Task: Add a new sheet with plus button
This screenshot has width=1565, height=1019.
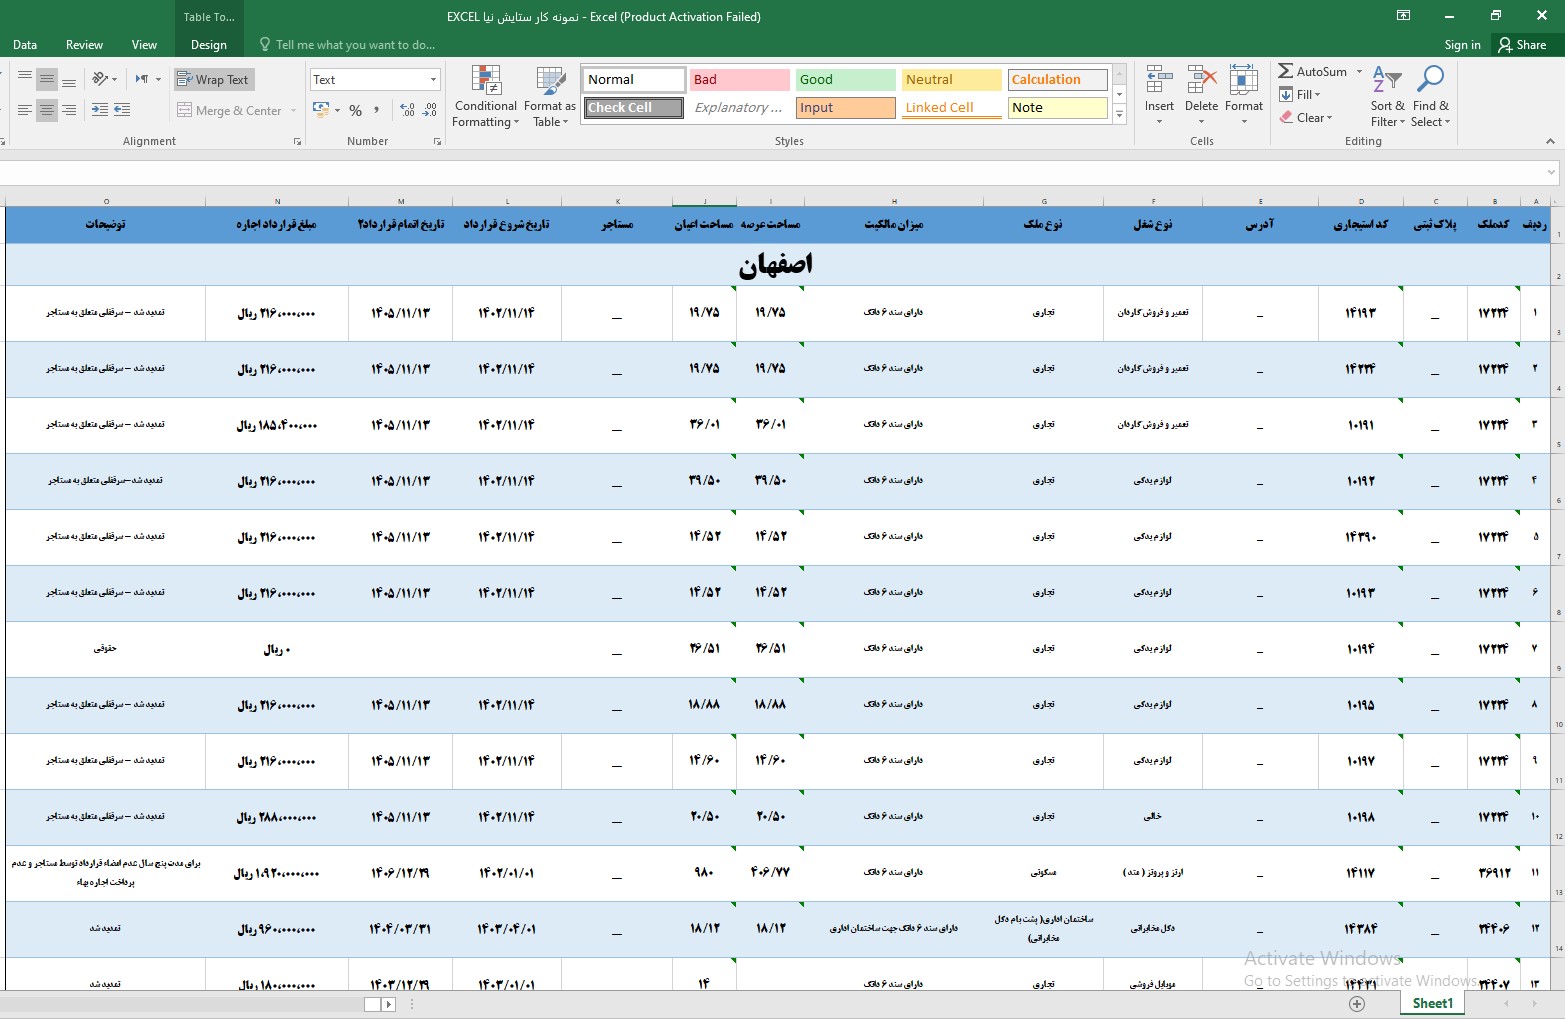Action: [x=1357, y=1004]
